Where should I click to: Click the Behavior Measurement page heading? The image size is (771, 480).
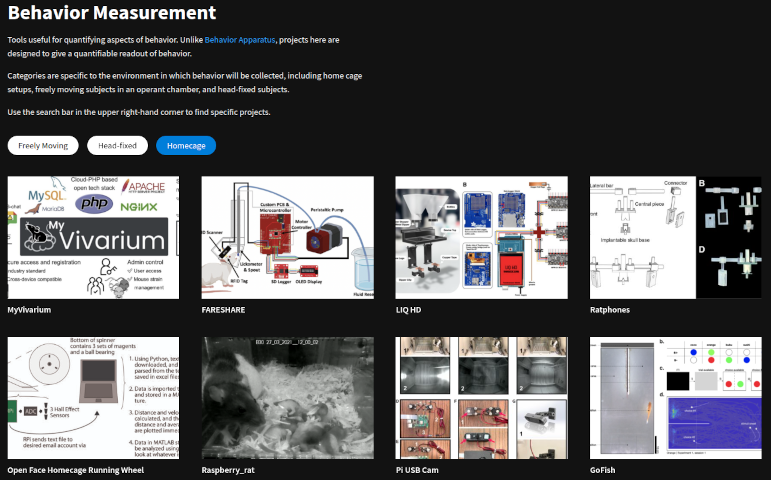pyautogui.click(x=112, y=12)
